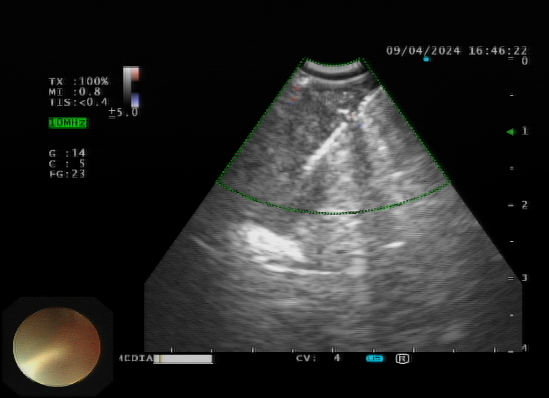Click the ±5.0 velocity scale label

pos(124,113)
